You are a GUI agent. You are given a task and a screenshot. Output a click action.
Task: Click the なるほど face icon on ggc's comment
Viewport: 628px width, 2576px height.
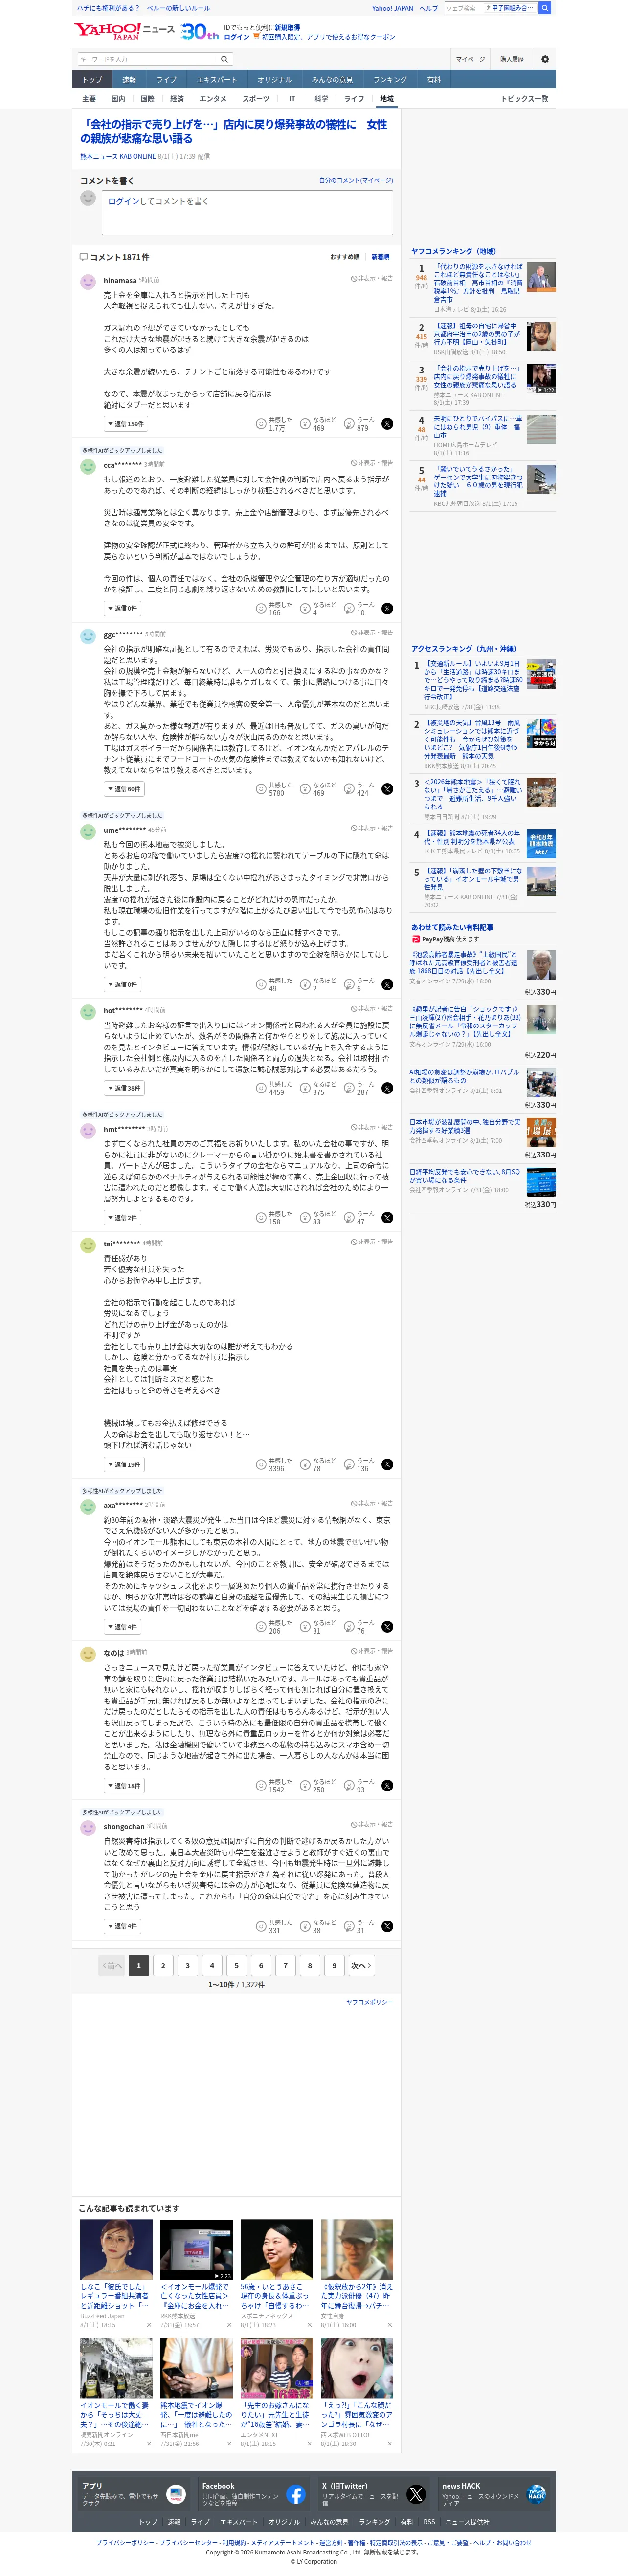pos(305,789)
